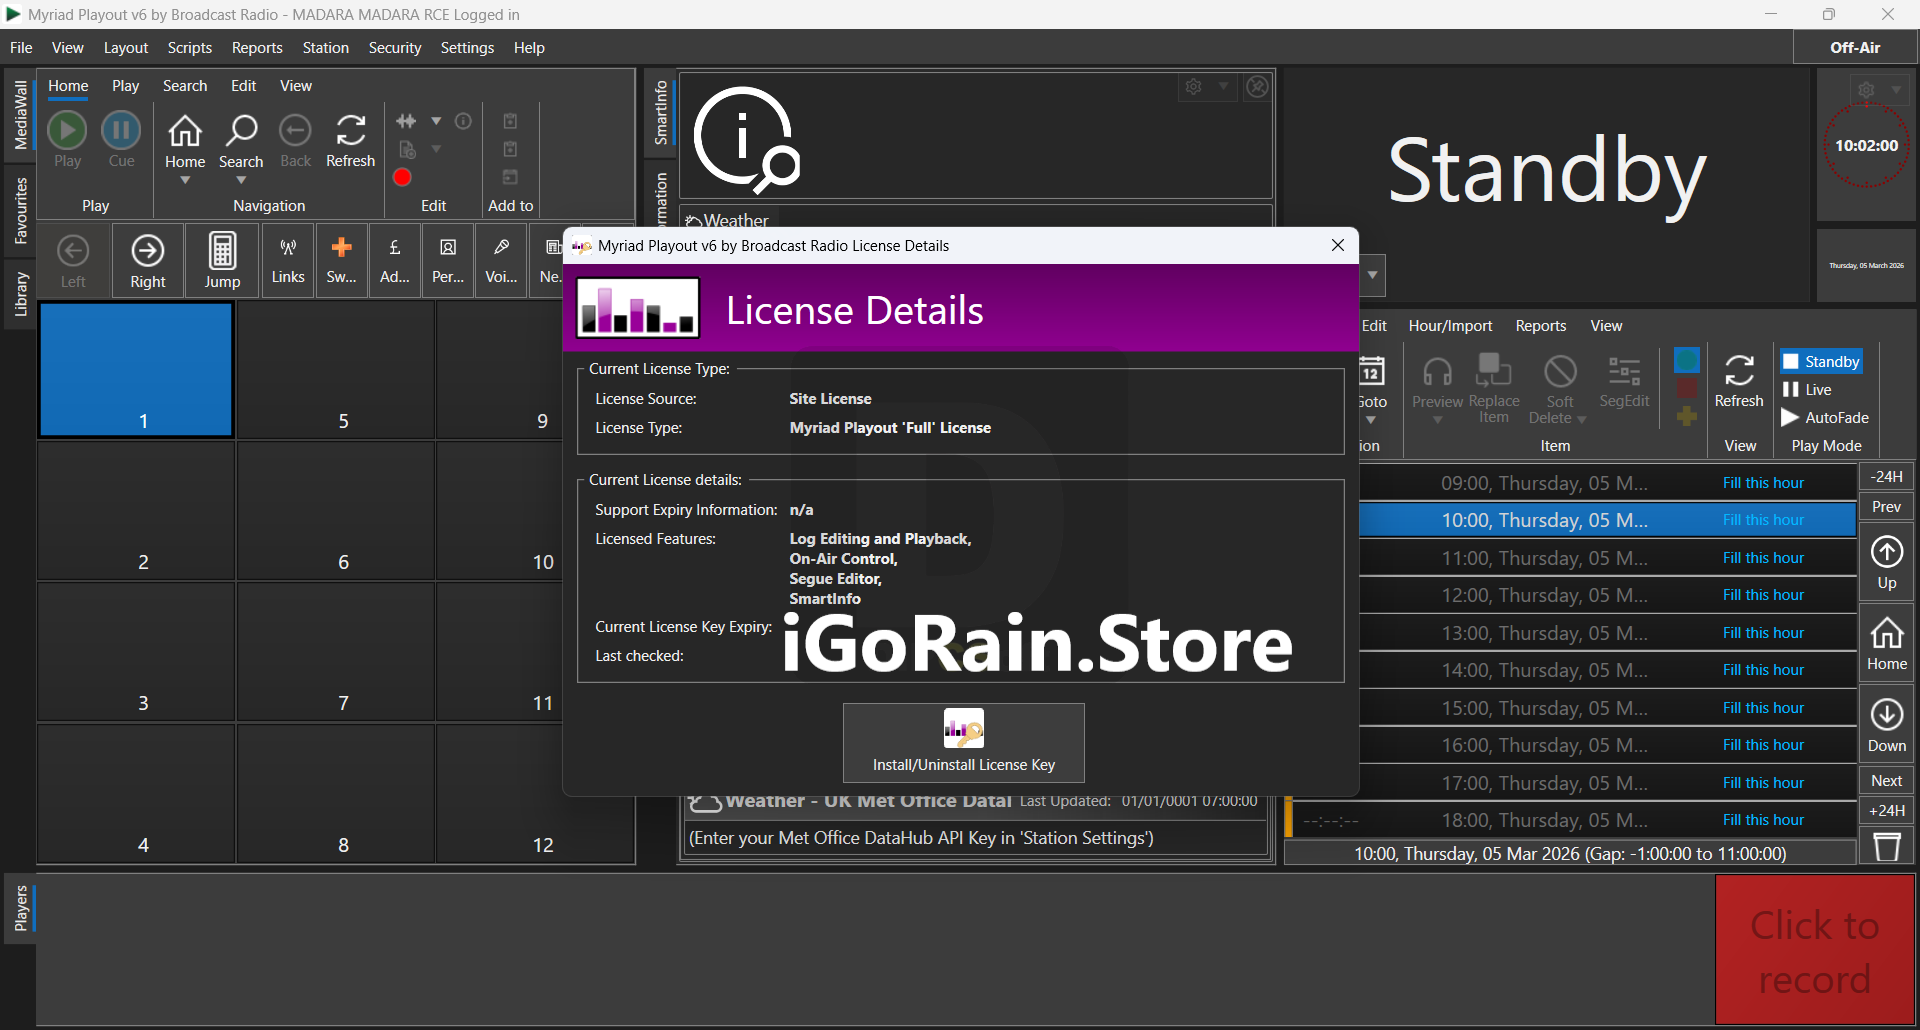
Task: Click the red record dot in Edit group
Action: click(x=402, y=178)
